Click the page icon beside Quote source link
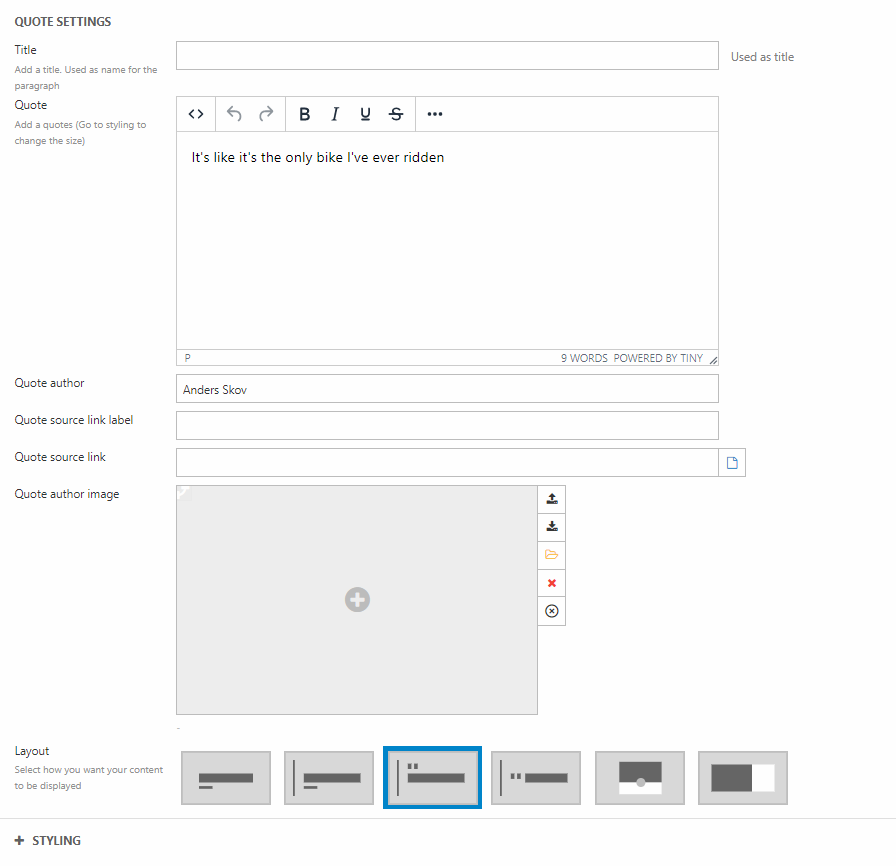 point(732,463)
